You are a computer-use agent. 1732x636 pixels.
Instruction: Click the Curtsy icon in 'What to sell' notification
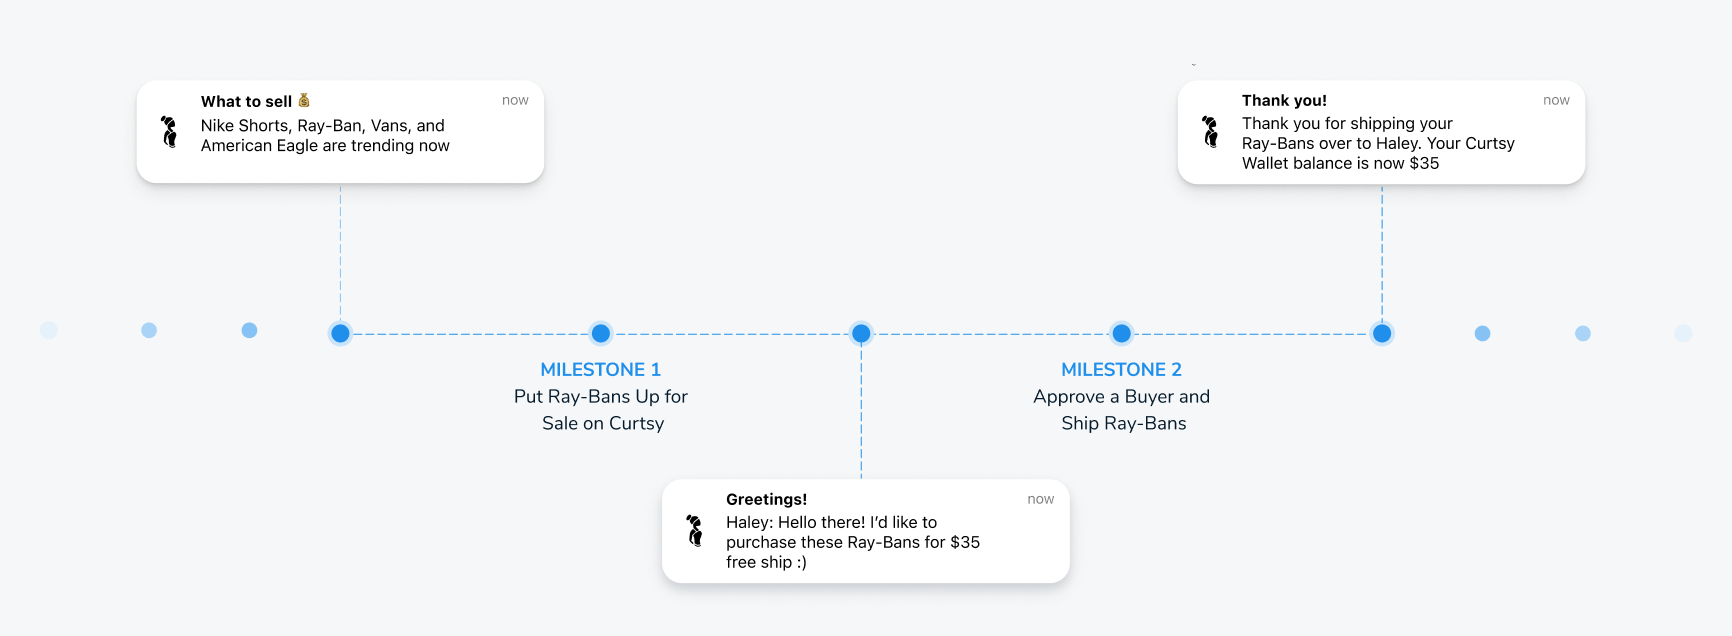pos(169,132)
